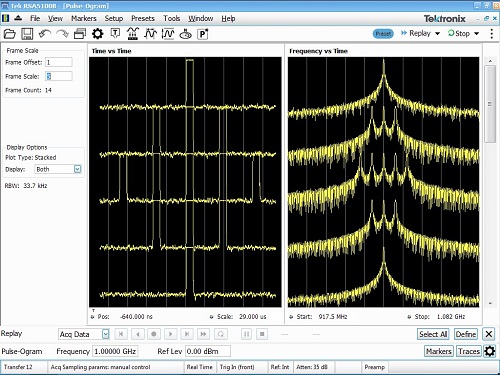Image resolution: width=500 pixels, height=375 pixels.
Task: Open the Display dropdown set to Both
Action: 58,169
